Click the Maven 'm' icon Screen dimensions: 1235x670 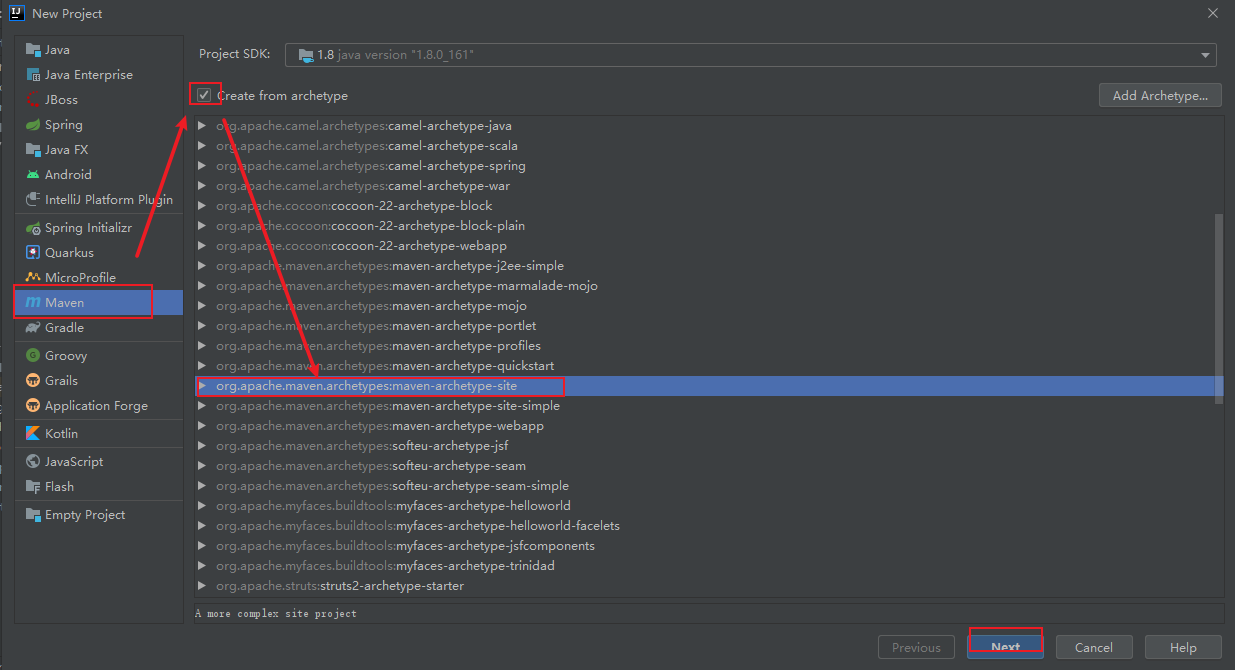coord(33,303)
